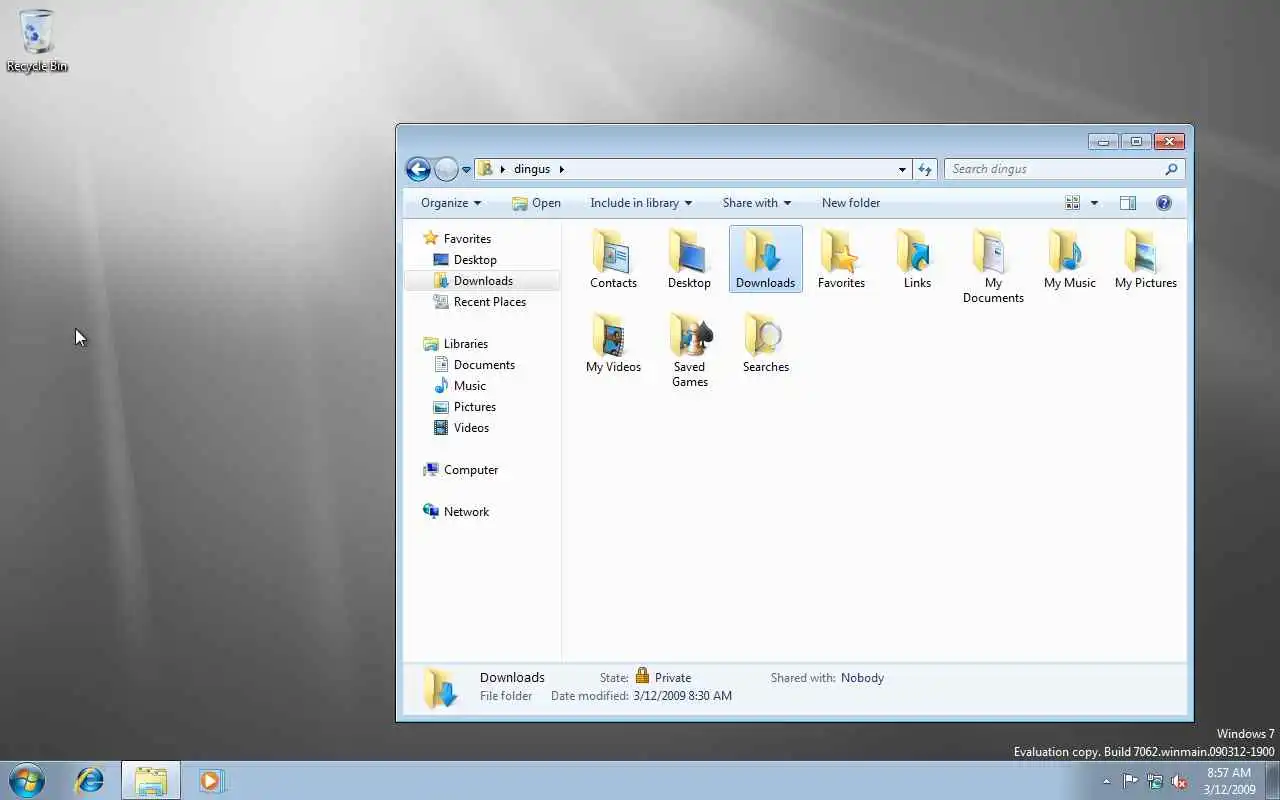Image resolution: width=1280 pixels, height=800 pixels.
Task: Open the Start menu orb
Action: [x=26, y=780]
